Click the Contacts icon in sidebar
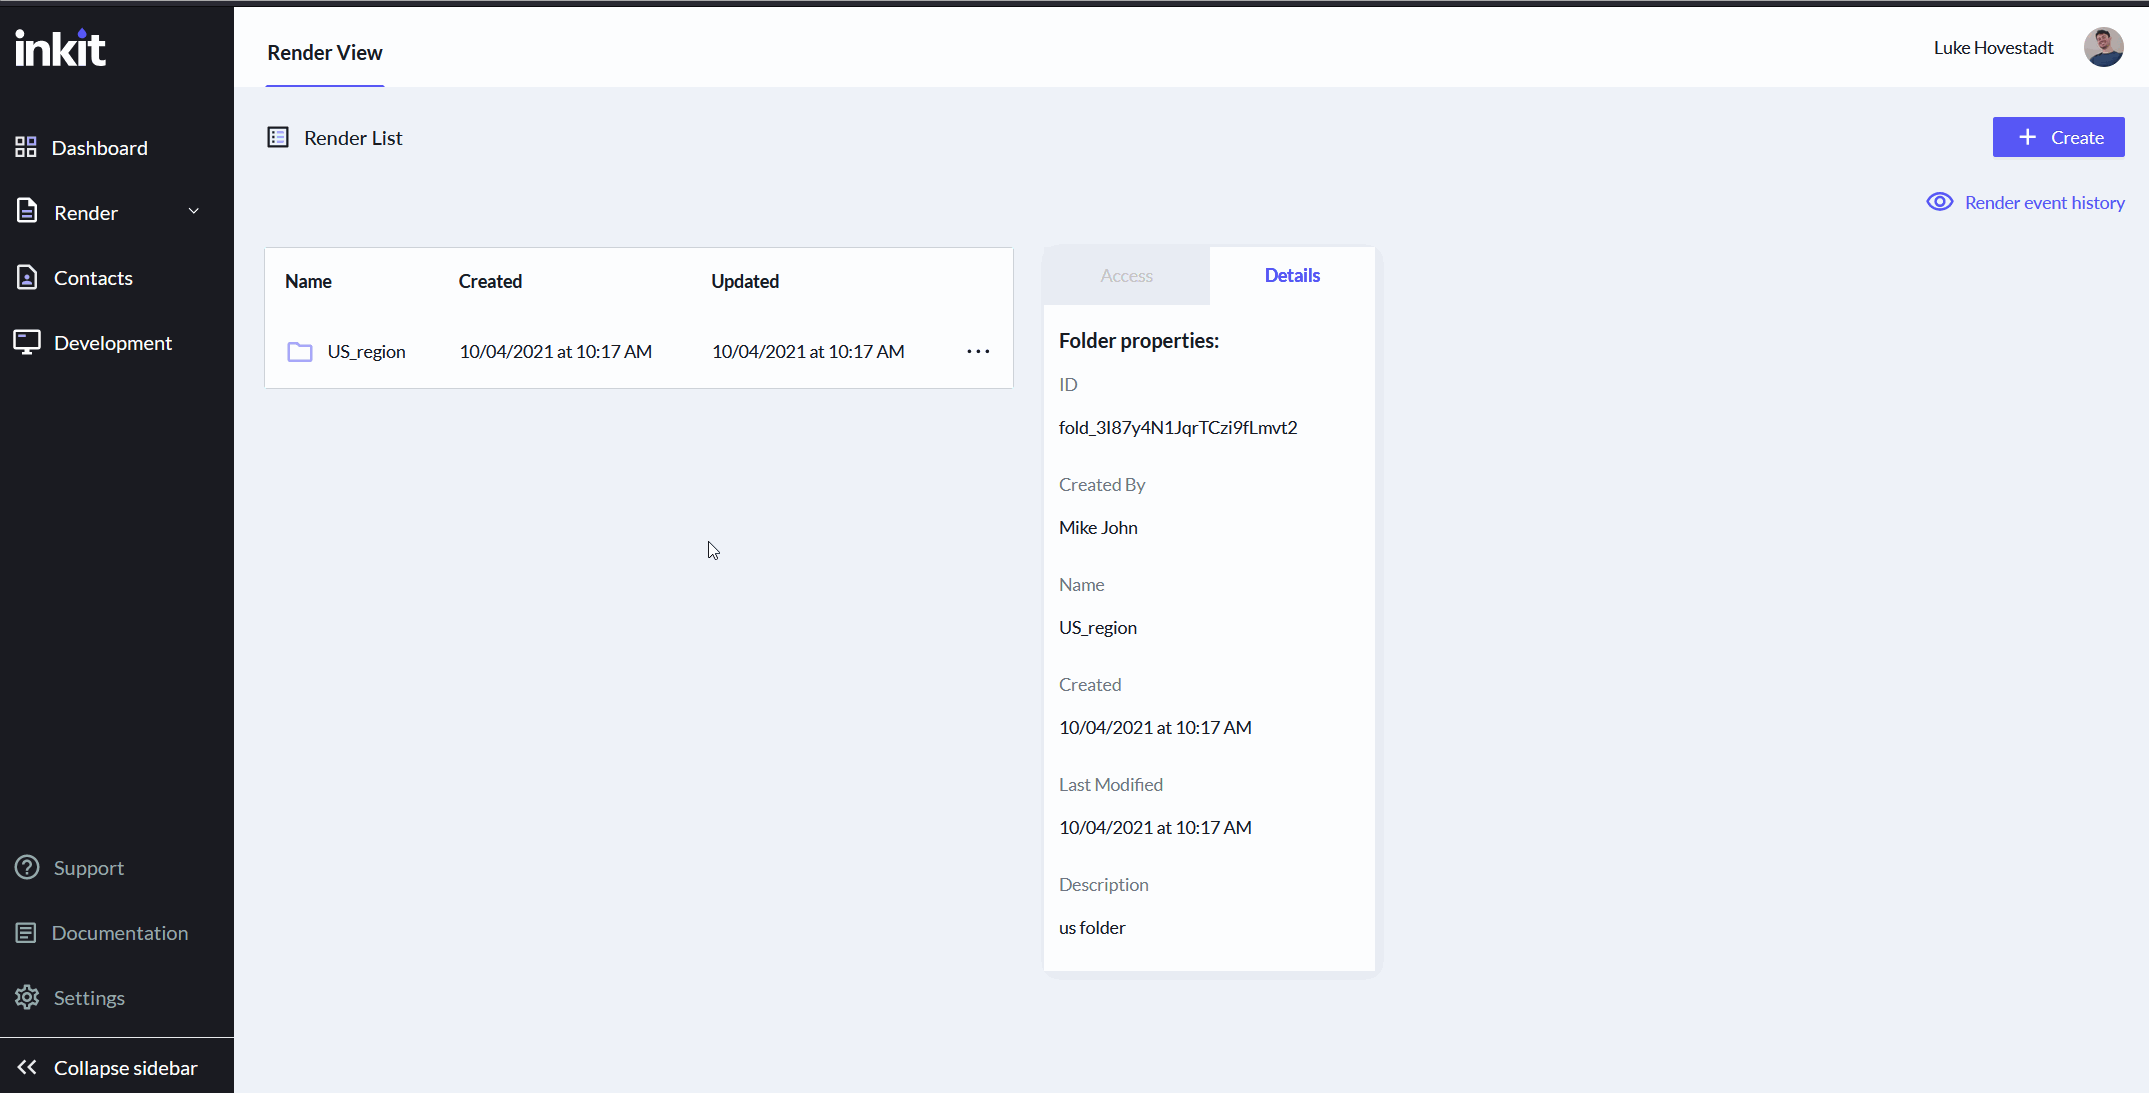The image size is (2149, 1093). point(27,278)
